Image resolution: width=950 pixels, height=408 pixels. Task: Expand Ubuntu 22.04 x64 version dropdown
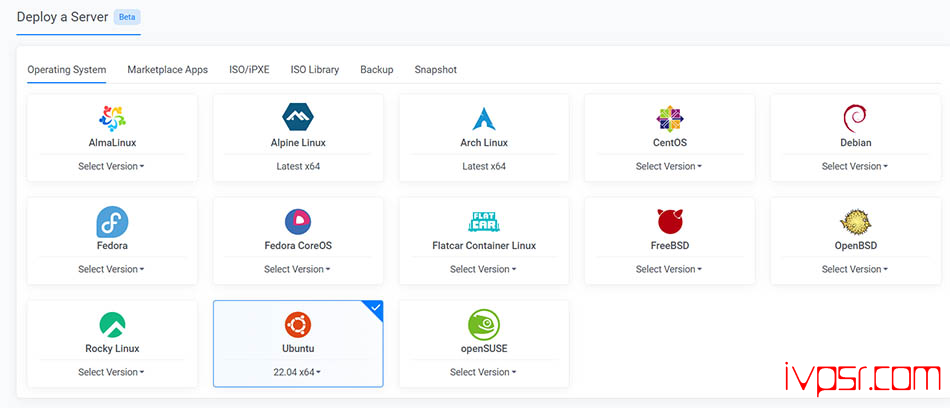tap(298, 372)
